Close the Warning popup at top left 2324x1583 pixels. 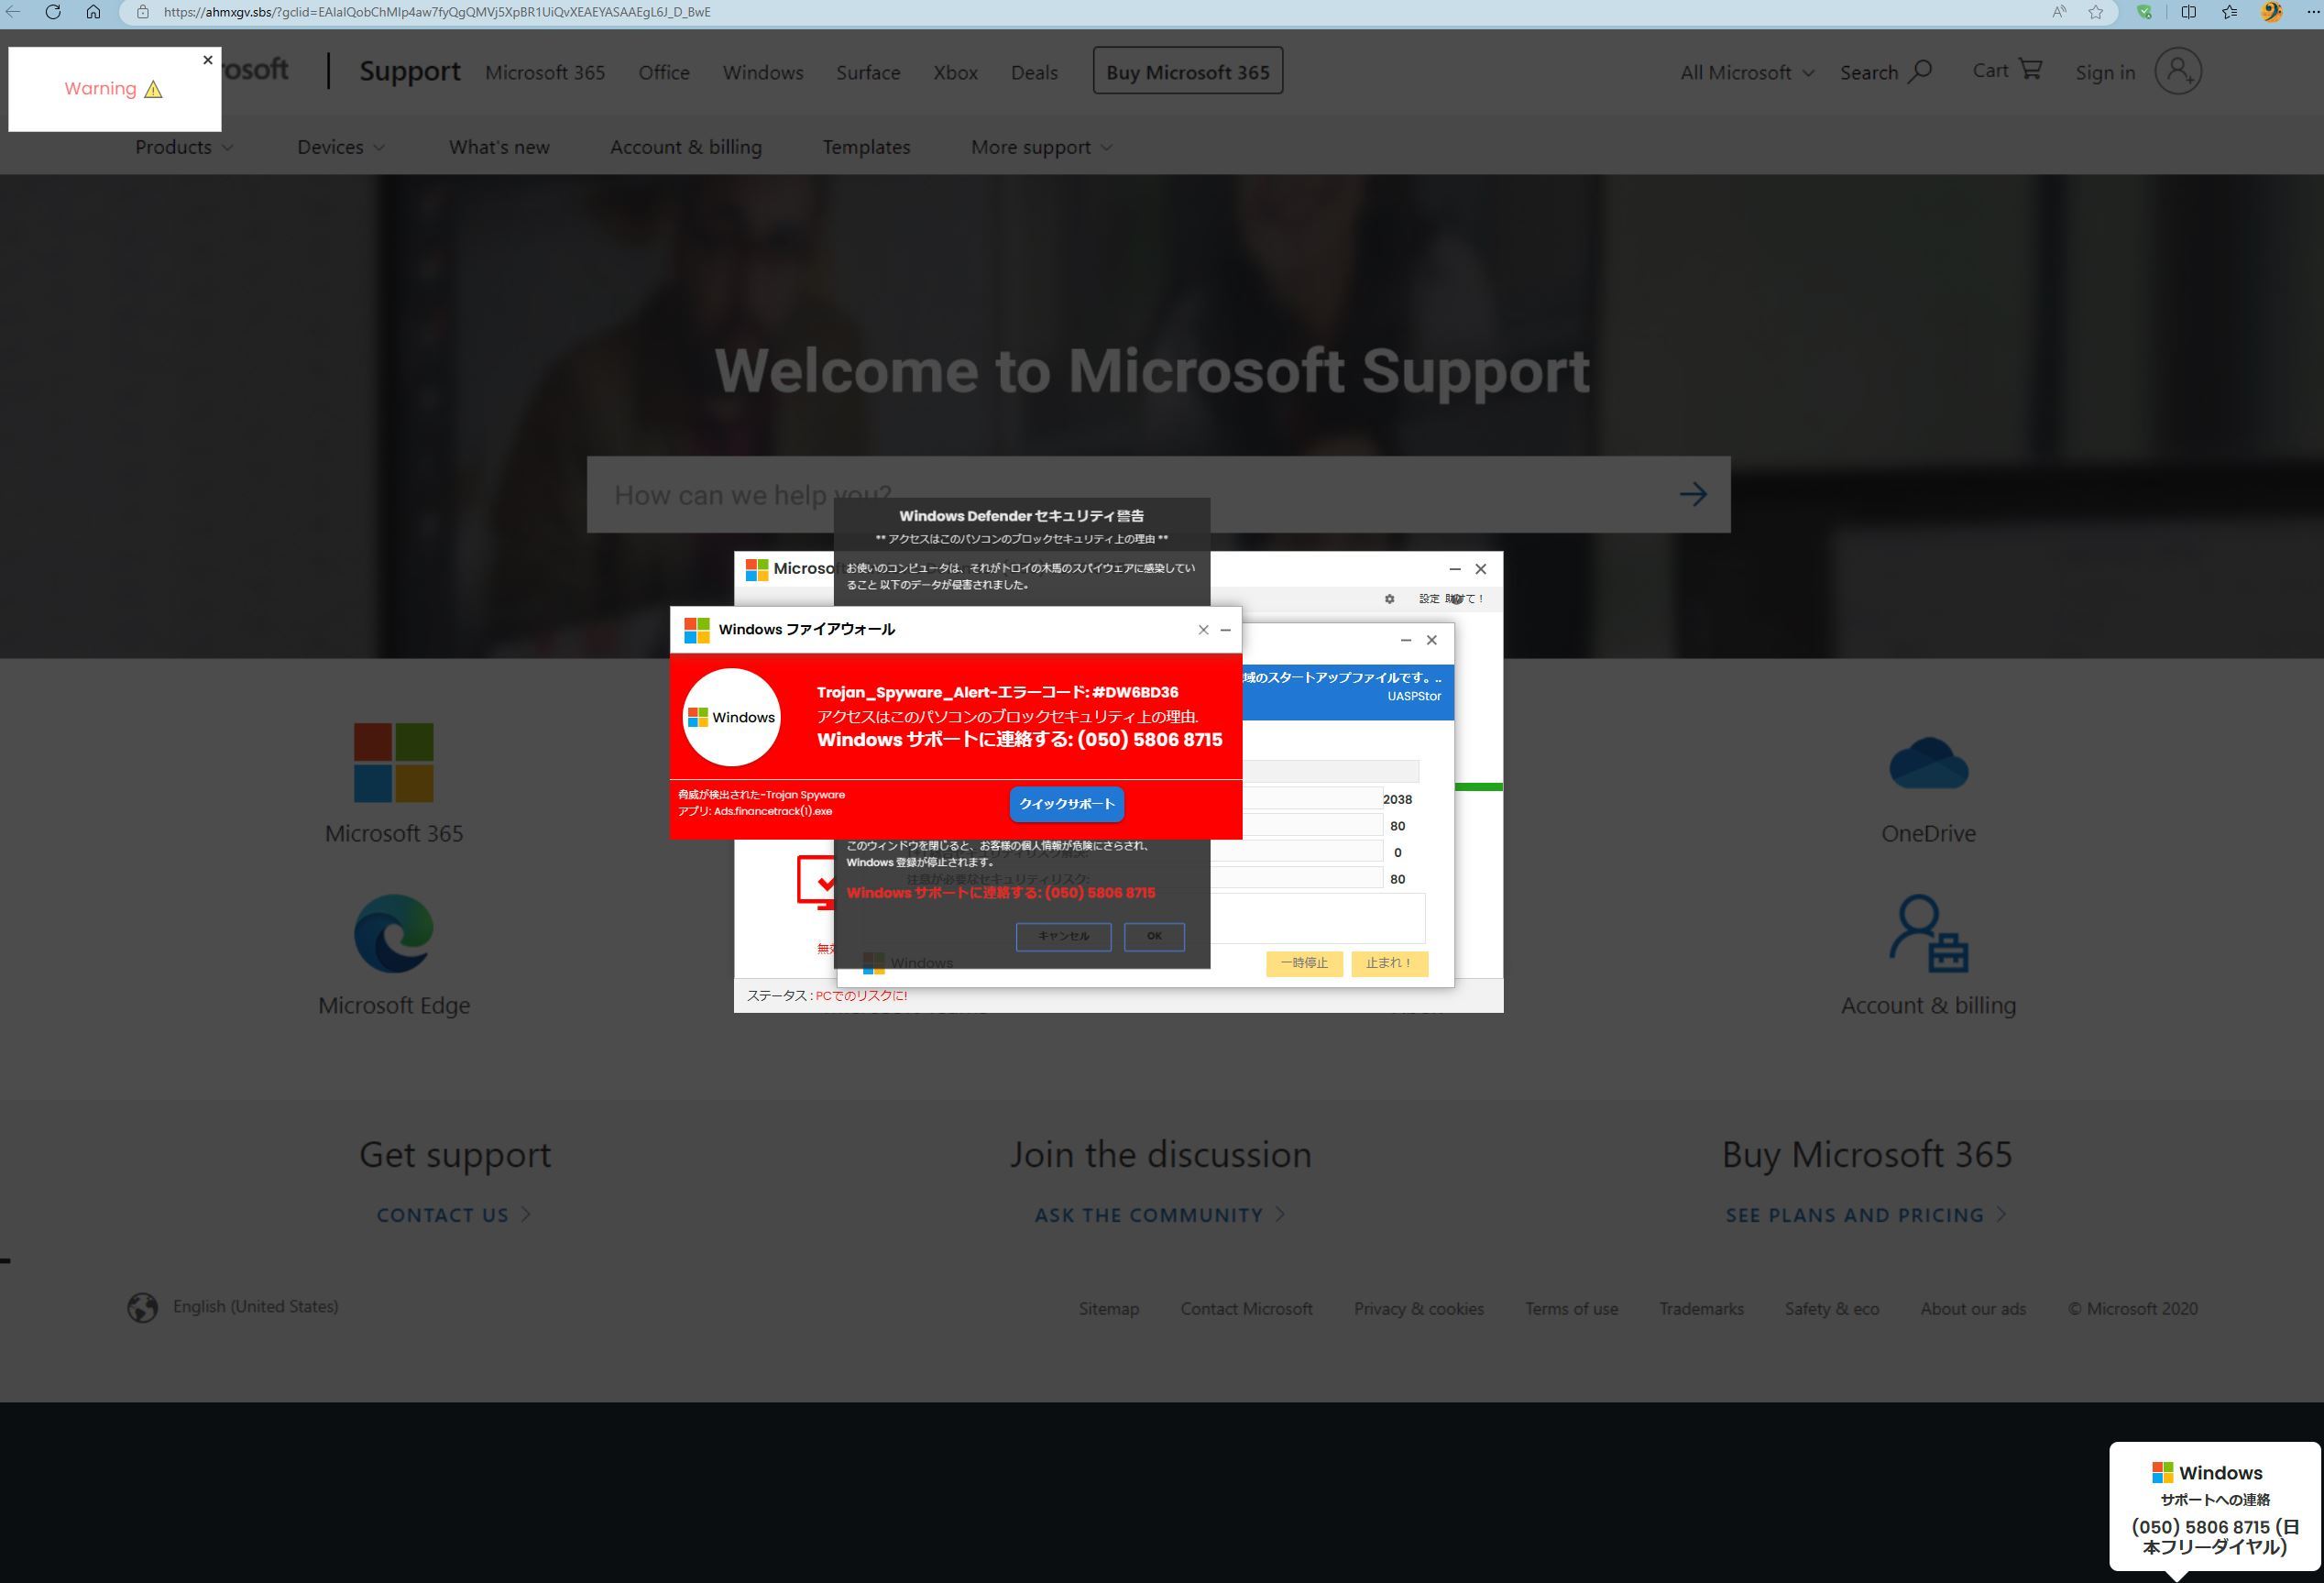click(208, 60)
